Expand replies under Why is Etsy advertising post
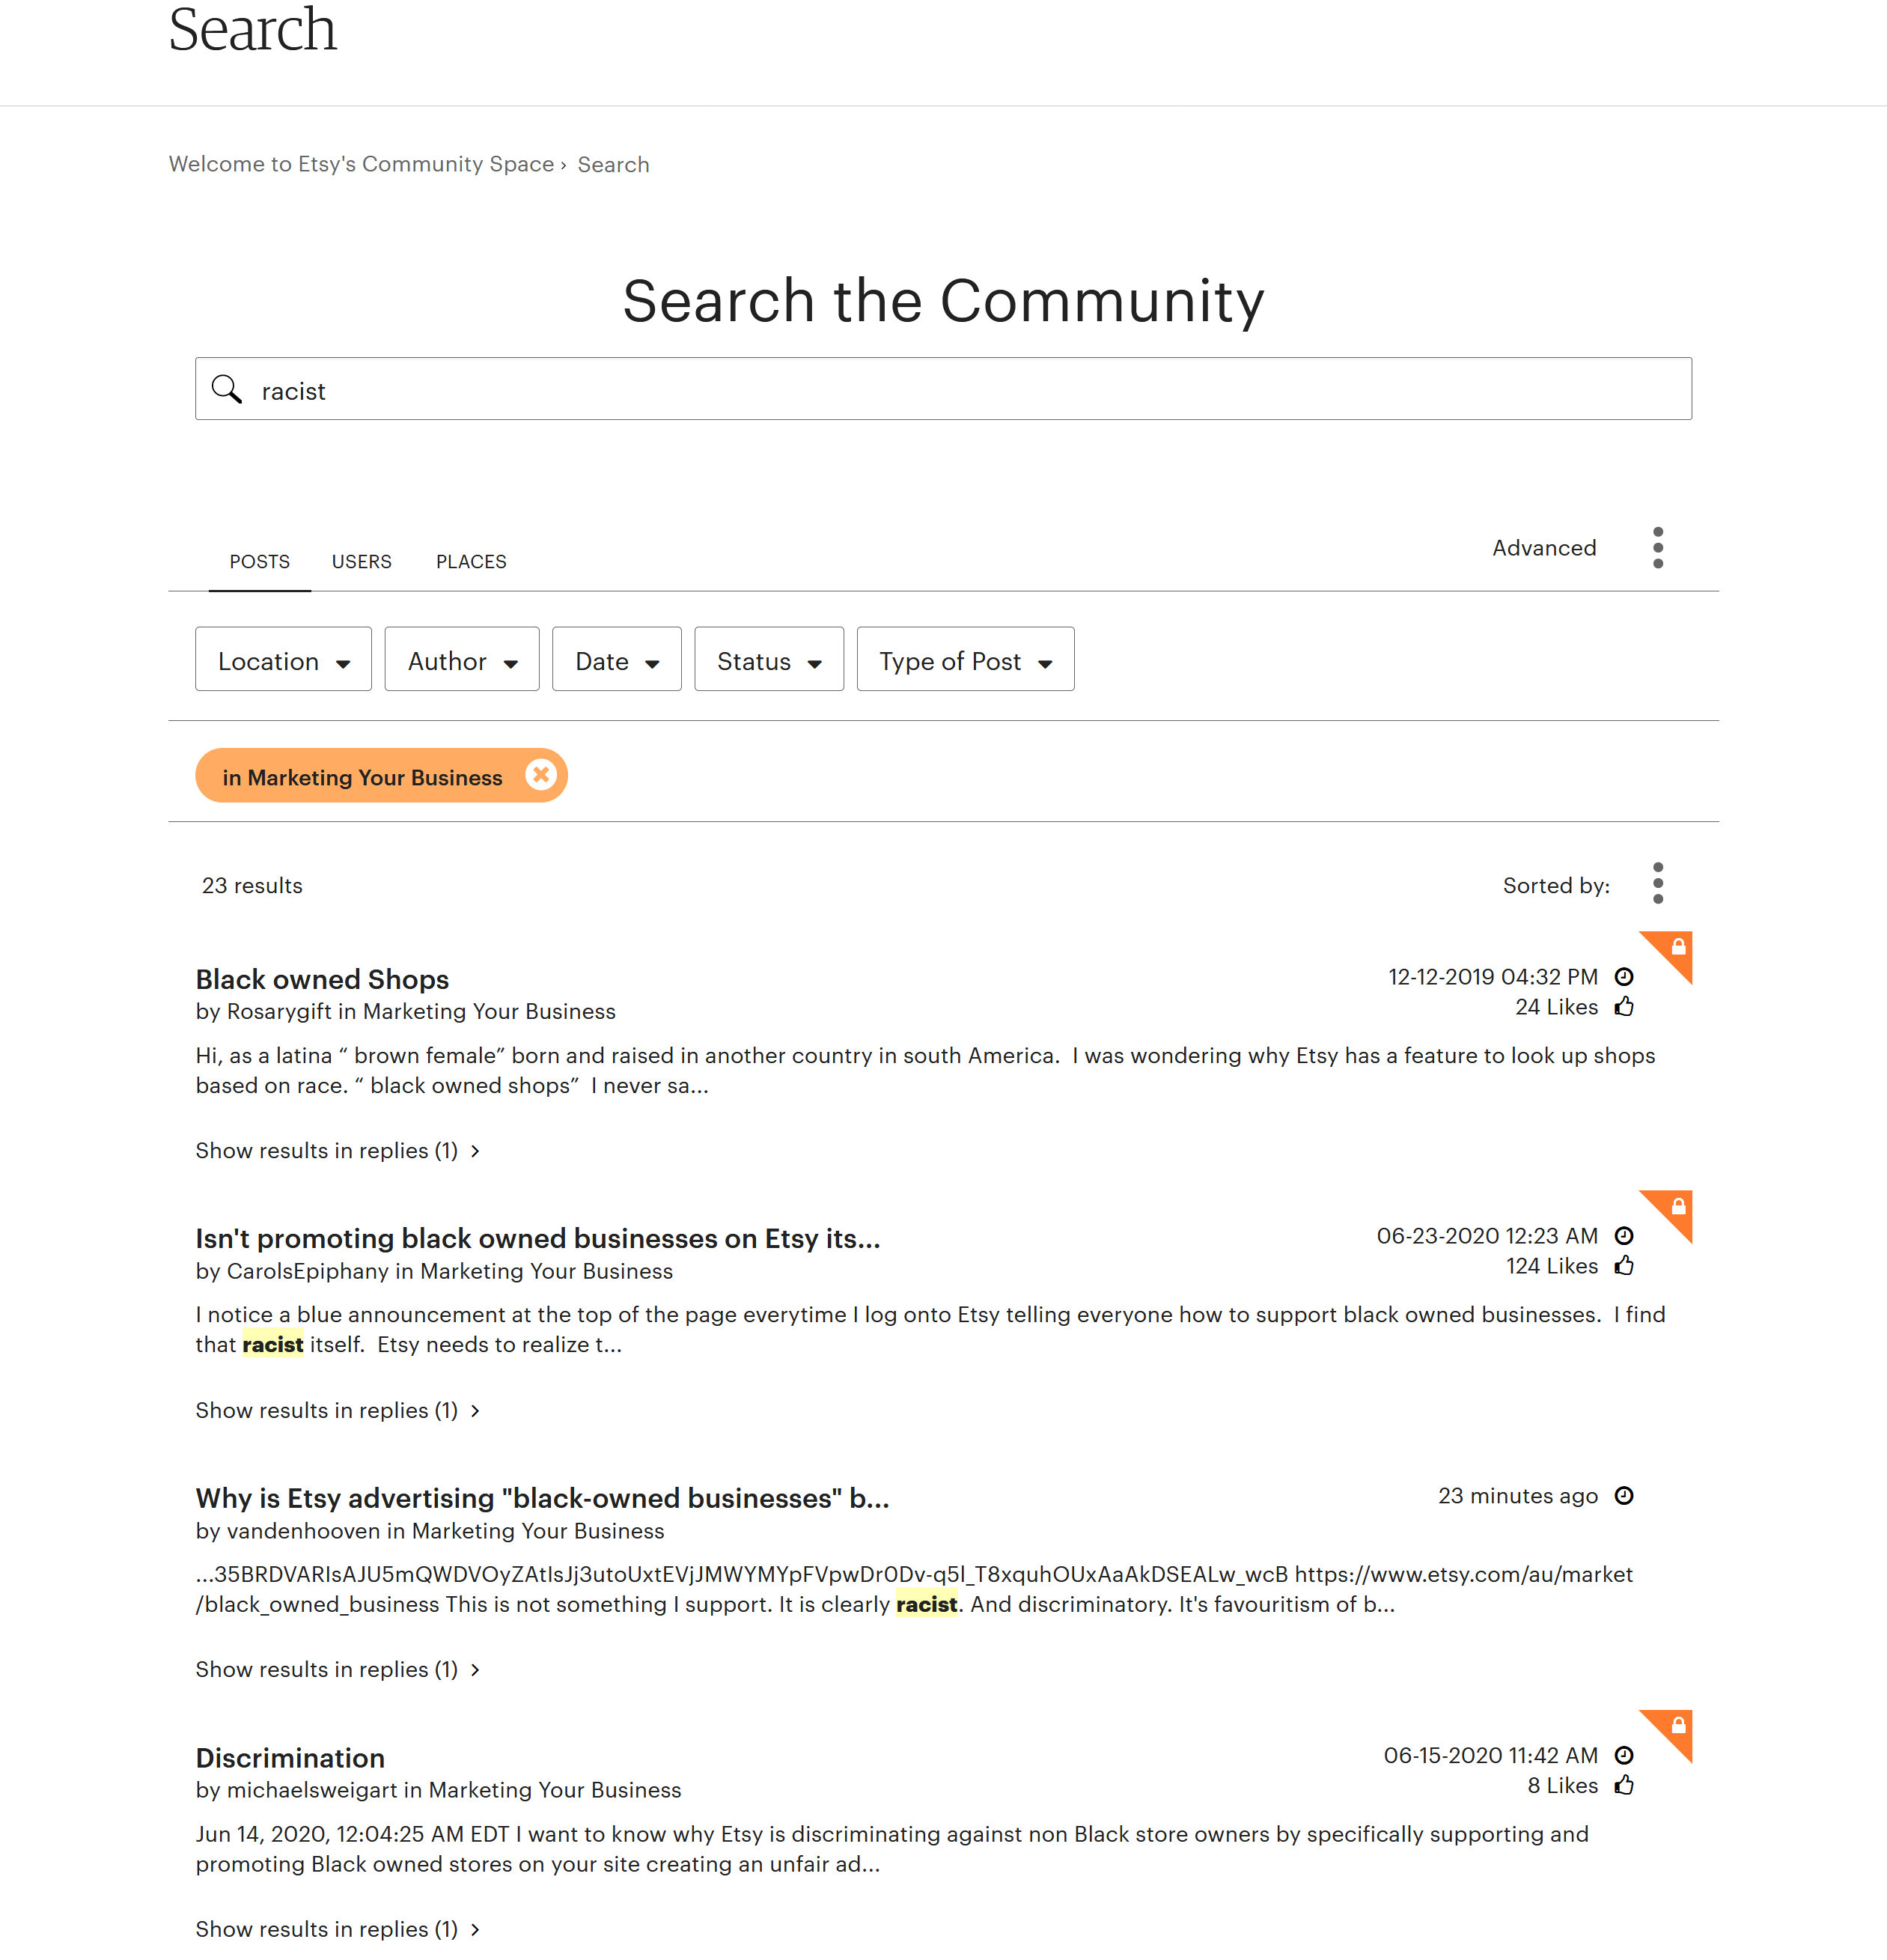Viewport: 1887px width, 1960px height. (x=337, y=1670)
